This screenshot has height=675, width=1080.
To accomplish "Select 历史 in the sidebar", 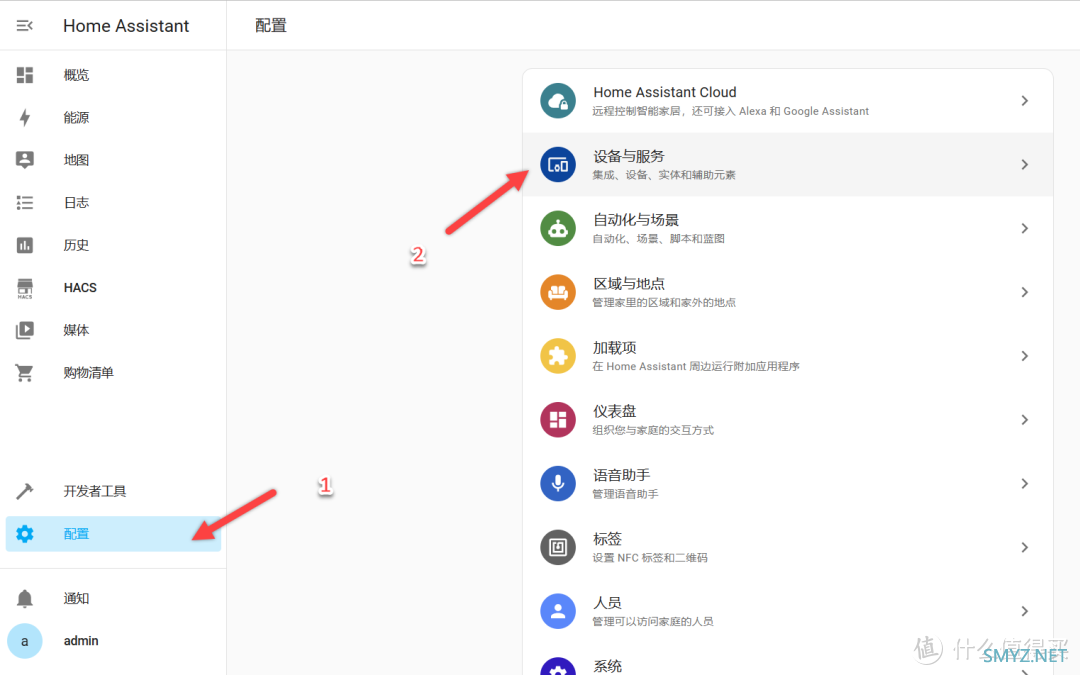I will [76, 245].
